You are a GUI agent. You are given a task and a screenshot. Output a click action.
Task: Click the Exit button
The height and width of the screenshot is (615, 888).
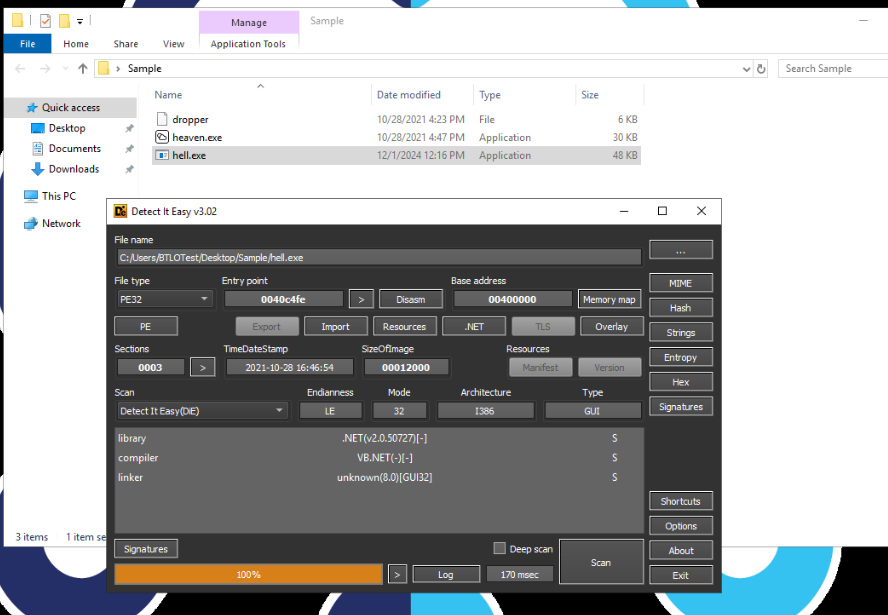[681, 575]
